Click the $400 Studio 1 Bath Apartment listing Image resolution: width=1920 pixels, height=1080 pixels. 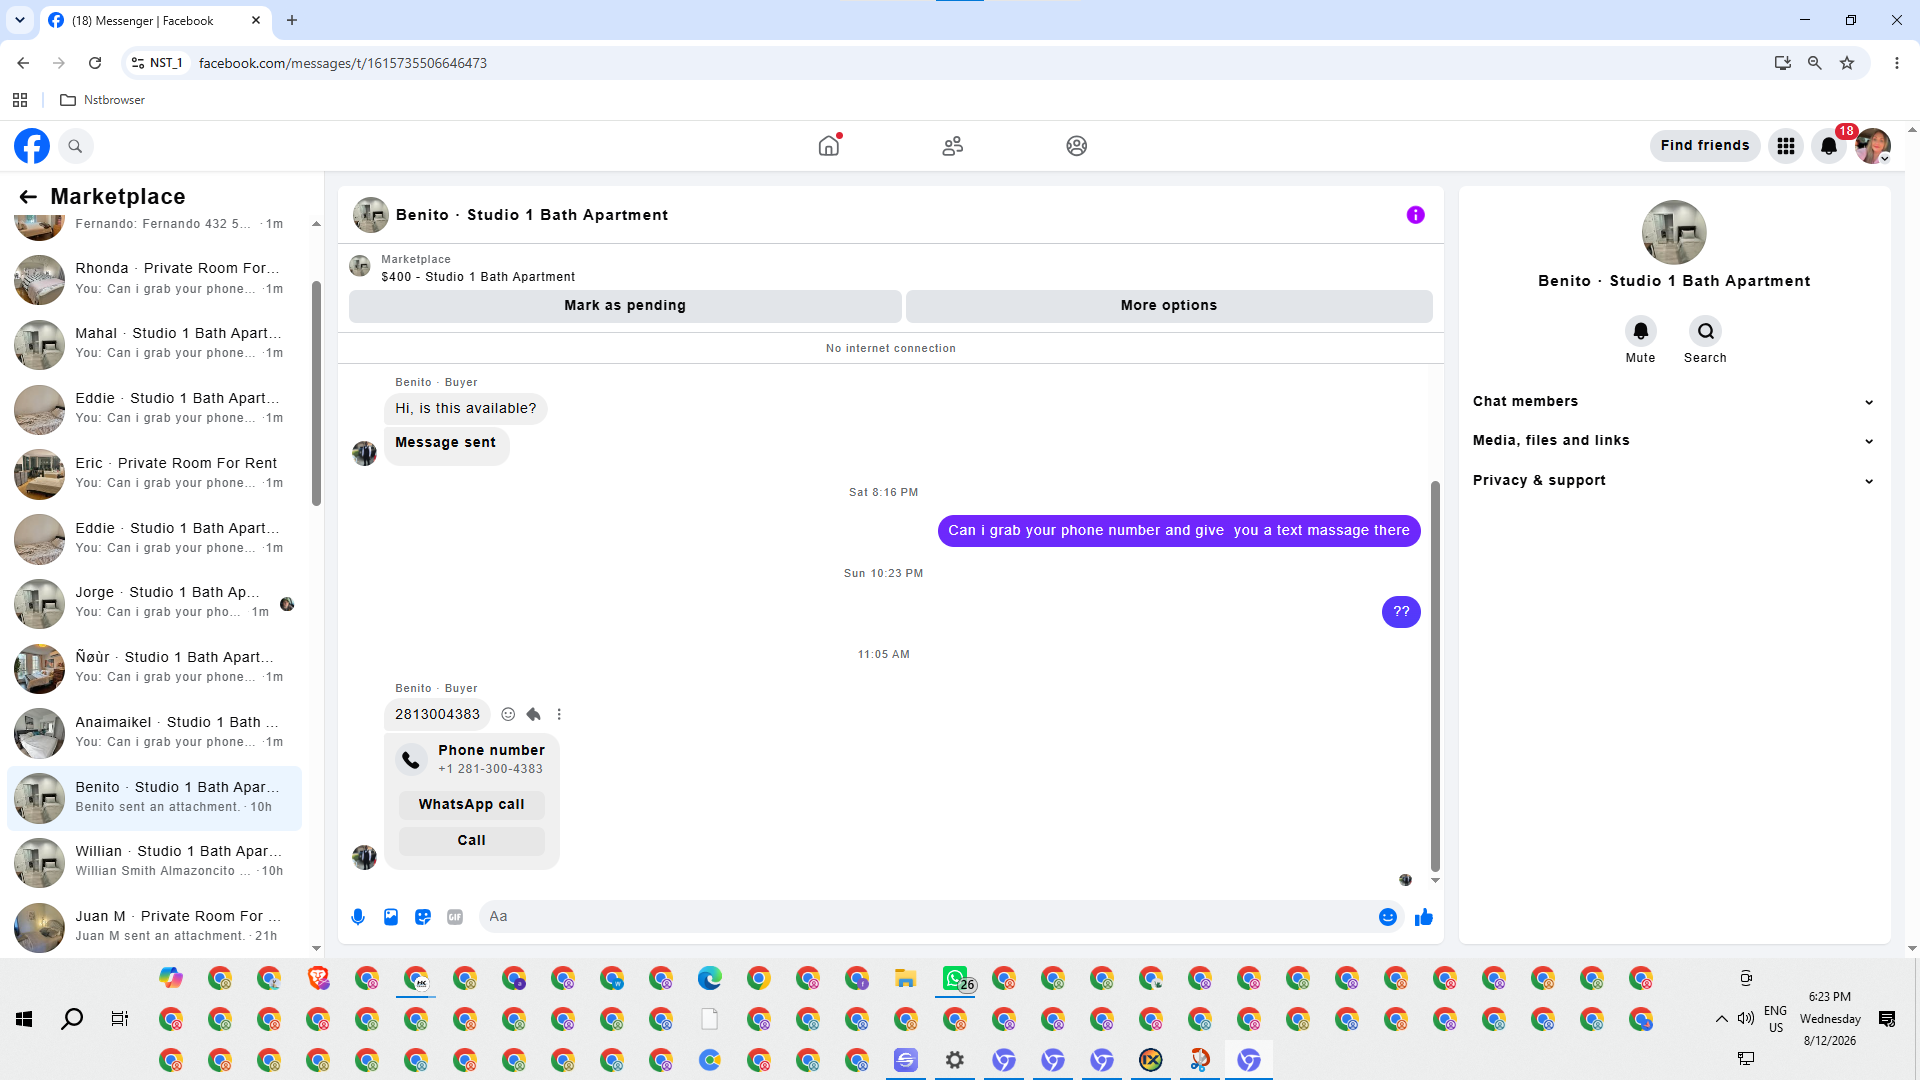click(478, 277)
